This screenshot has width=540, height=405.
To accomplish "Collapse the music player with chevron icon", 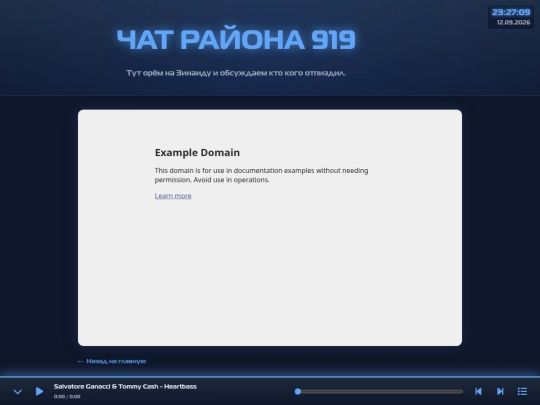I will (18, 392).
